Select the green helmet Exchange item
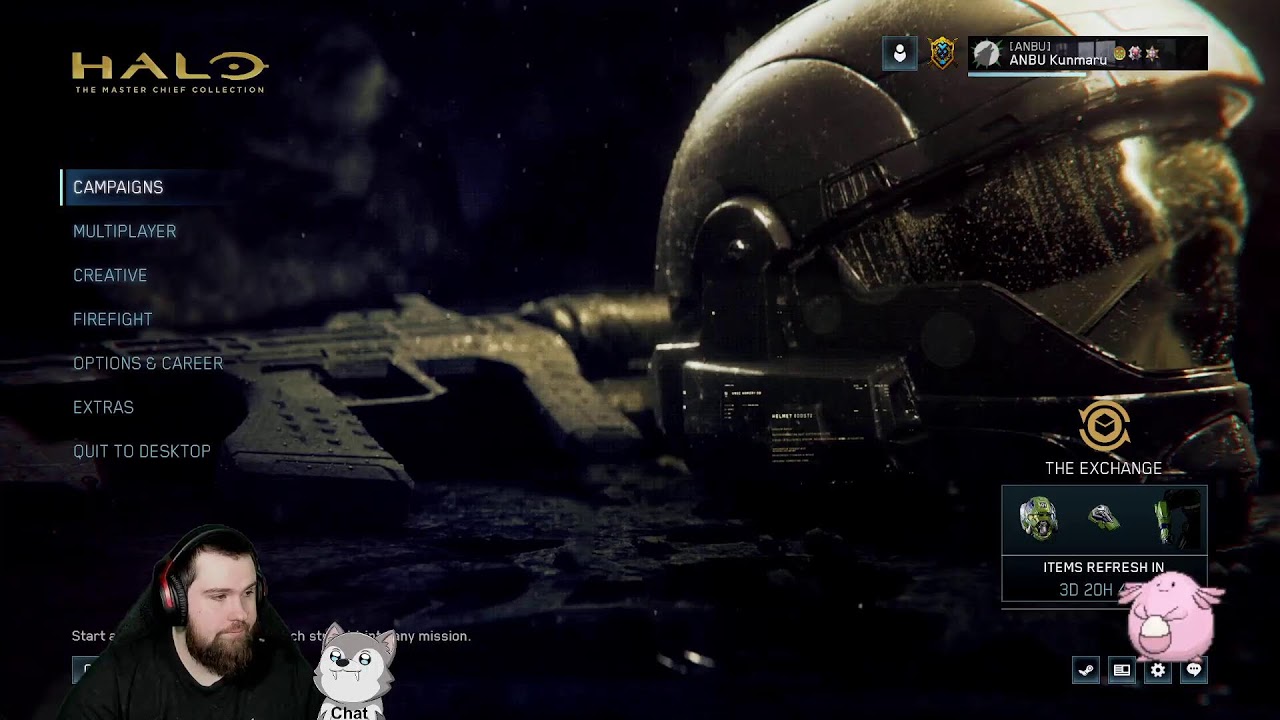This screenshot has width=1280, height=720. click(1038, 519)
